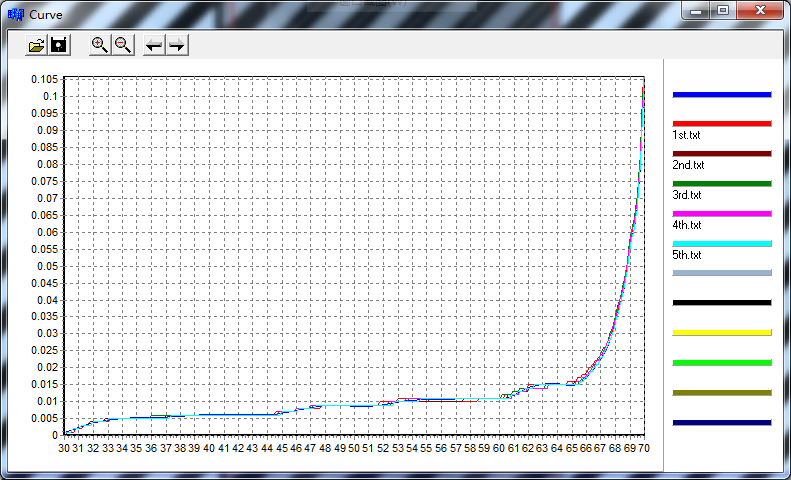Zoom out with the minus magnifier
Screen dimensions: 791x480
122,45
